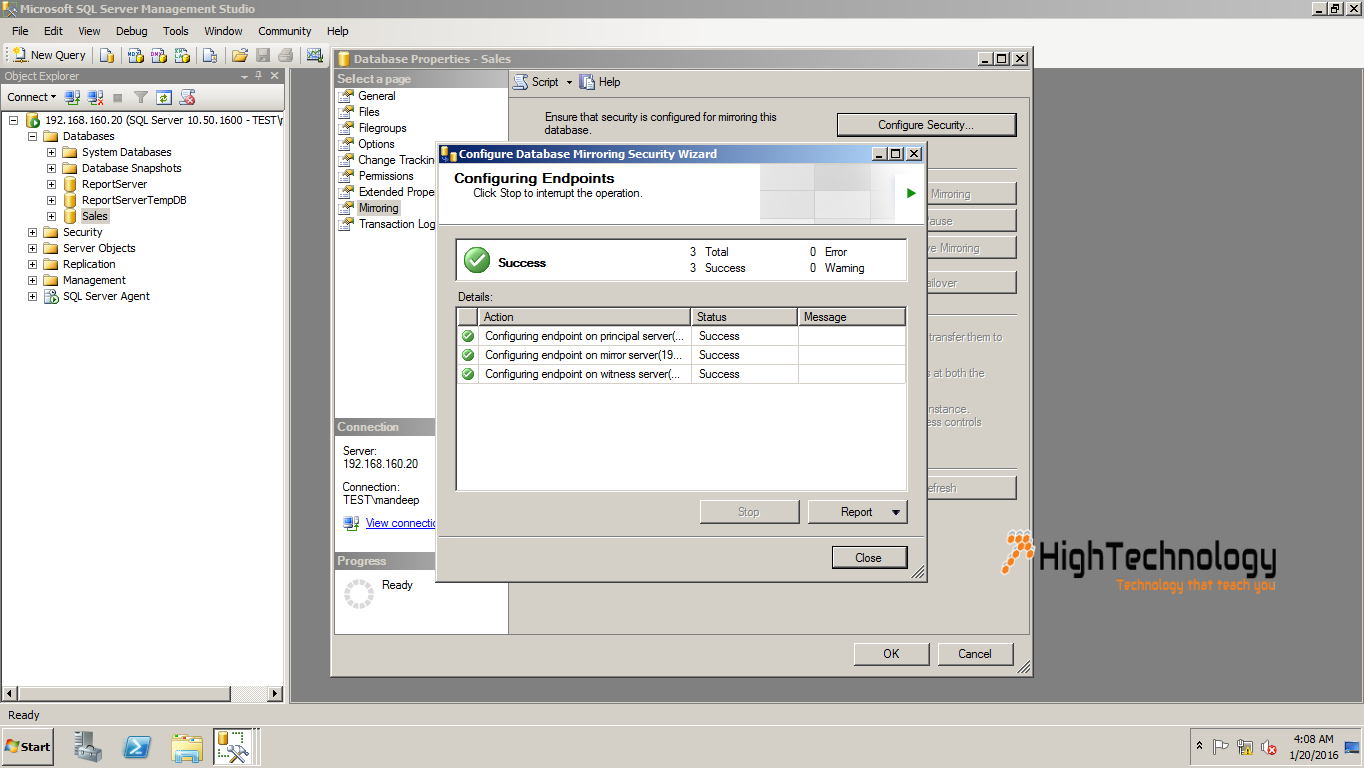Click the Configure Security... button

[x=926, y=125]
